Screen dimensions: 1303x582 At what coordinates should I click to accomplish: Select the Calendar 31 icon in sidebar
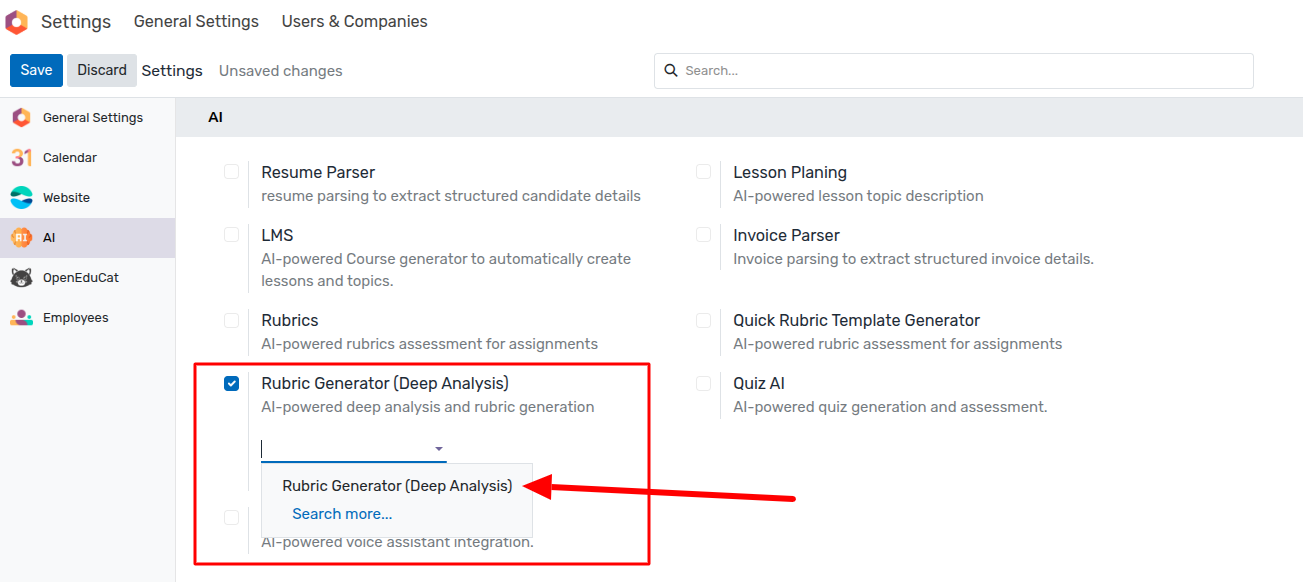[x=21, y=158]
